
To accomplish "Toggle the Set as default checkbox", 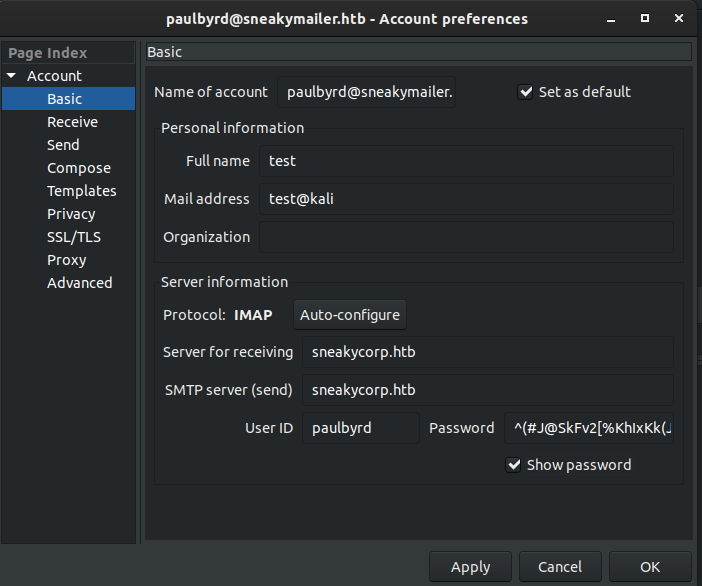I will coord(525,92).
